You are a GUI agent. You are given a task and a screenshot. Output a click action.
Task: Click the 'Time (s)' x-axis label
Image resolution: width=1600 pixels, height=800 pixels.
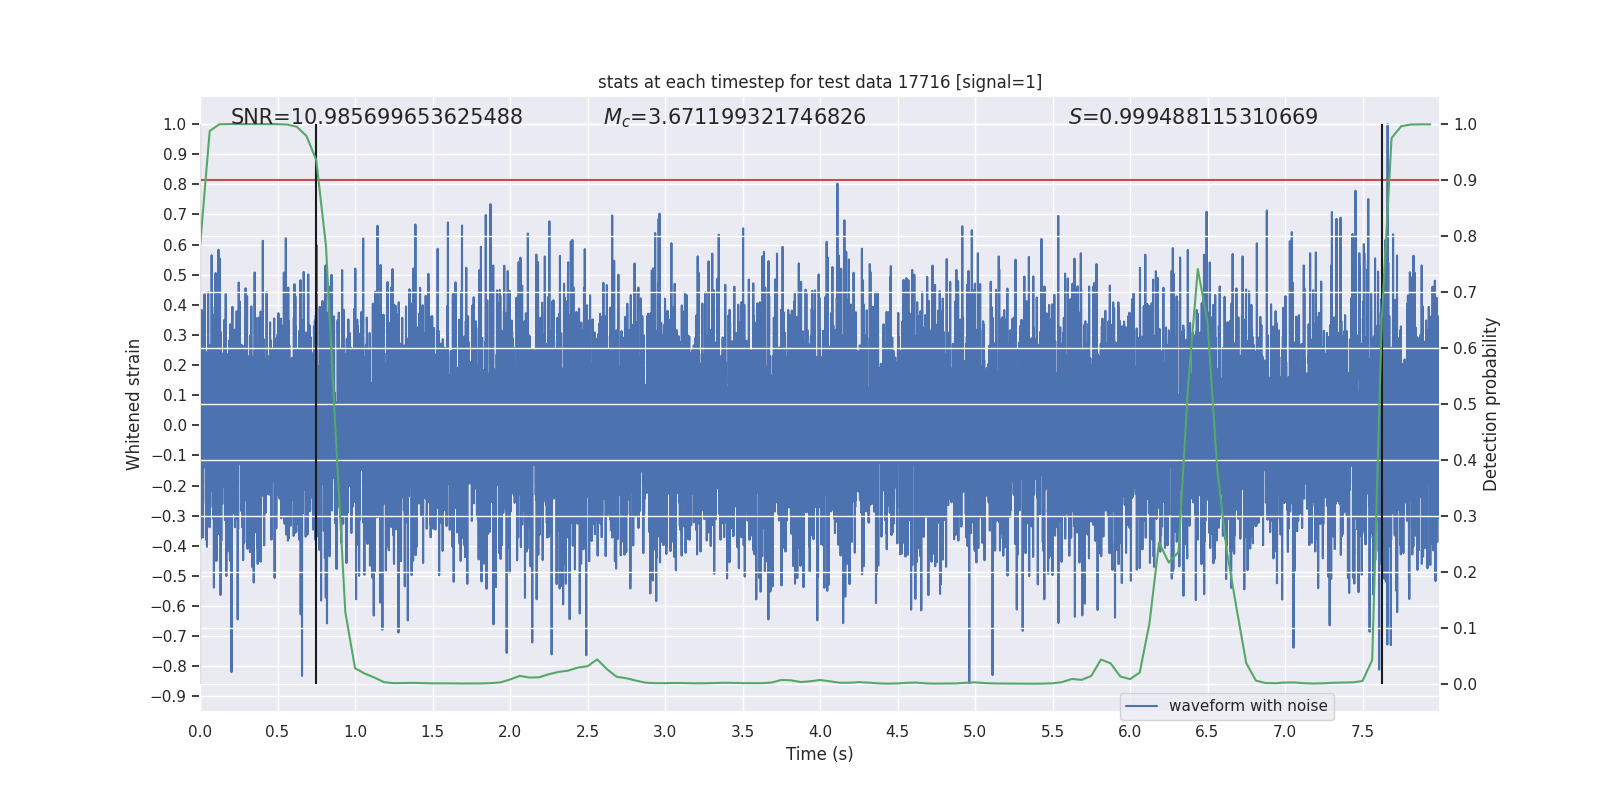(819, 754)
